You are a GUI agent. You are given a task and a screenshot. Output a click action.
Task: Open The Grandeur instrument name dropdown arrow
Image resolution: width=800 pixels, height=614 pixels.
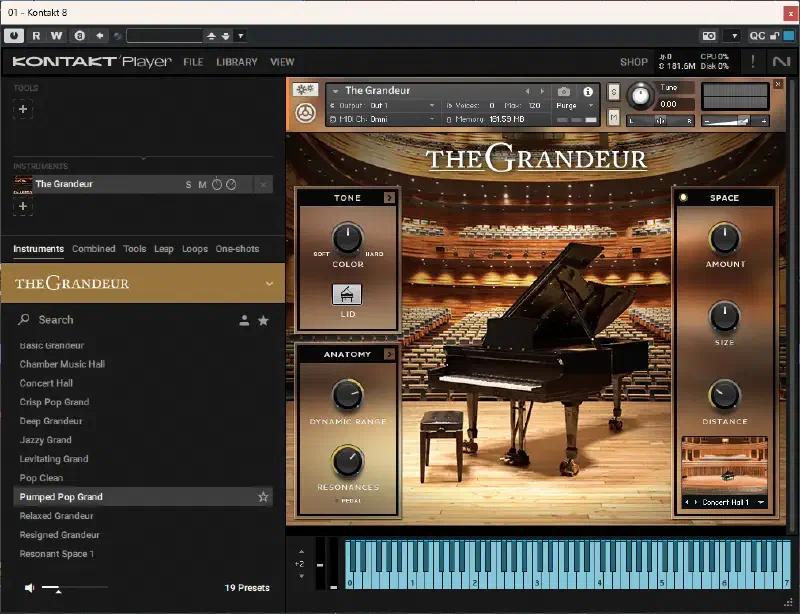coord(335,91)
